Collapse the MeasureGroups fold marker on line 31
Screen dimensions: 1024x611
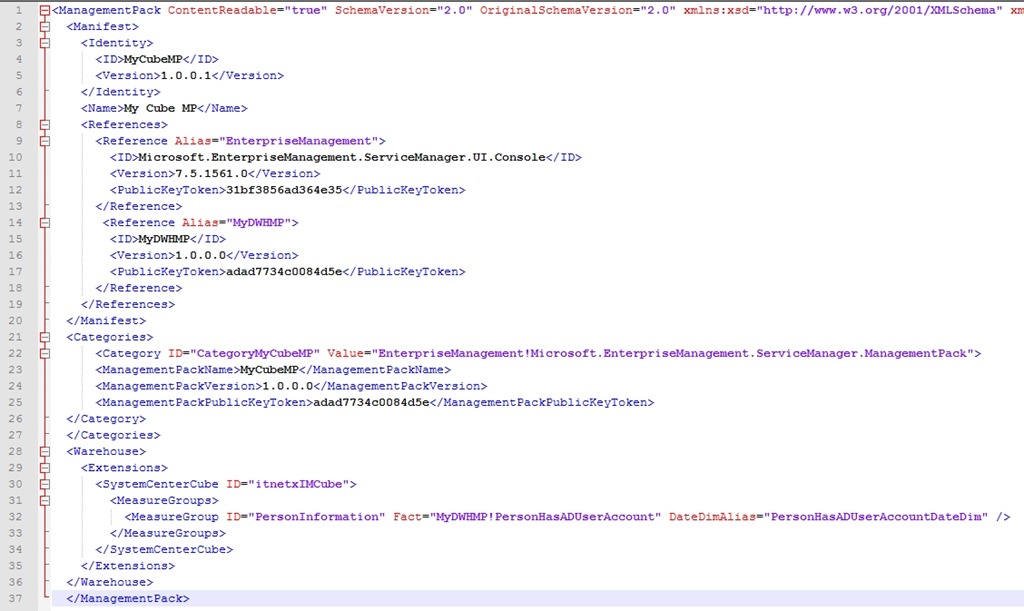[x=44, y=500]
